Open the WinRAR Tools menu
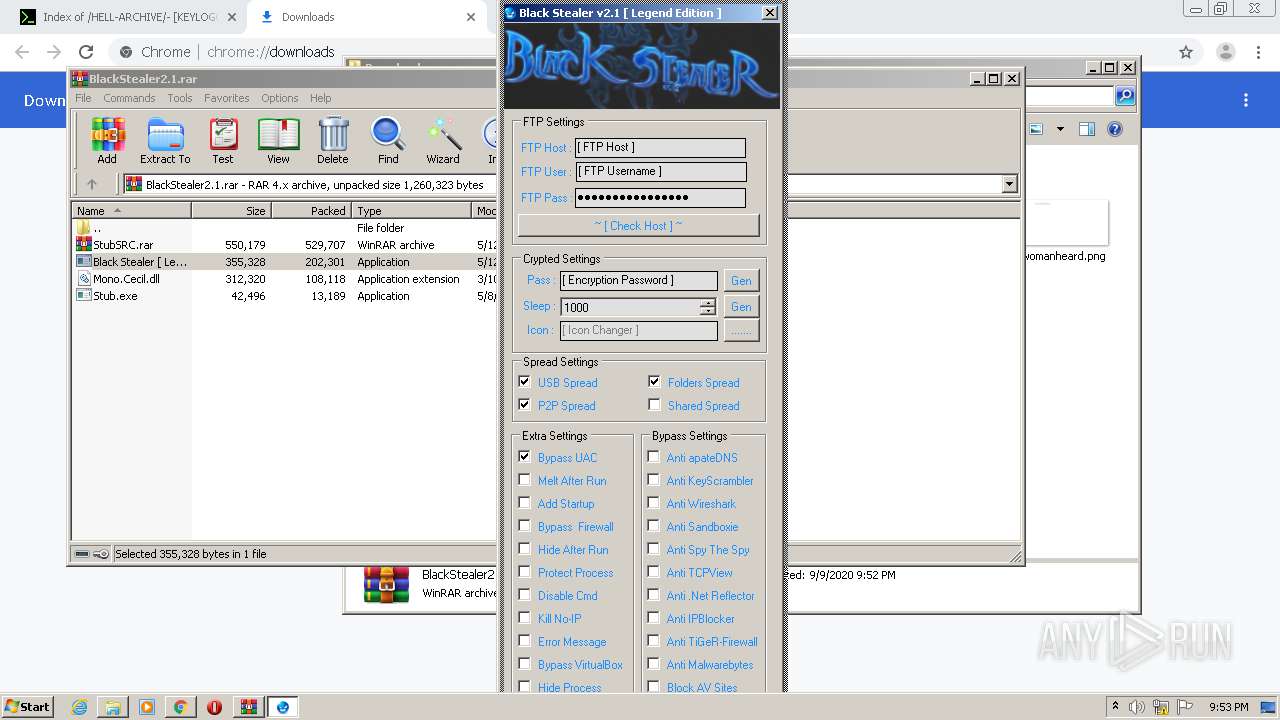Image resolution: width=1280 pixels, height=720 pixels. click(x=180, y=98)
